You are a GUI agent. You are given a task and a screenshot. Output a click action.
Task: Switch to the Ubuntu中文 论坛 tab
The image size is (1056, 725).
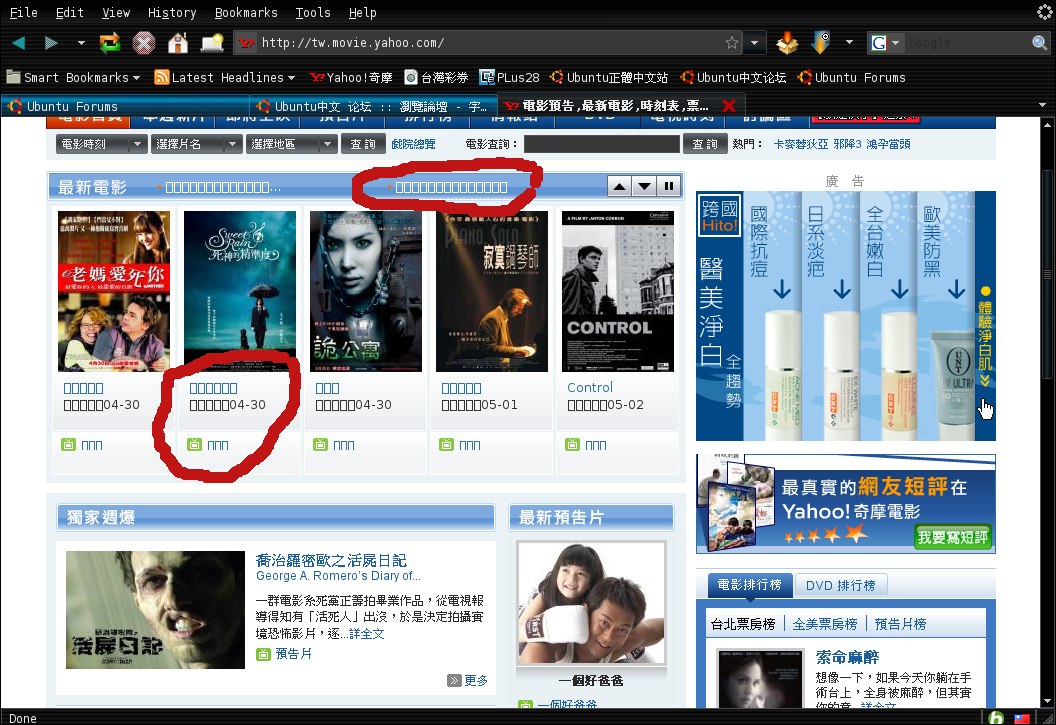(x=373, y=106)
